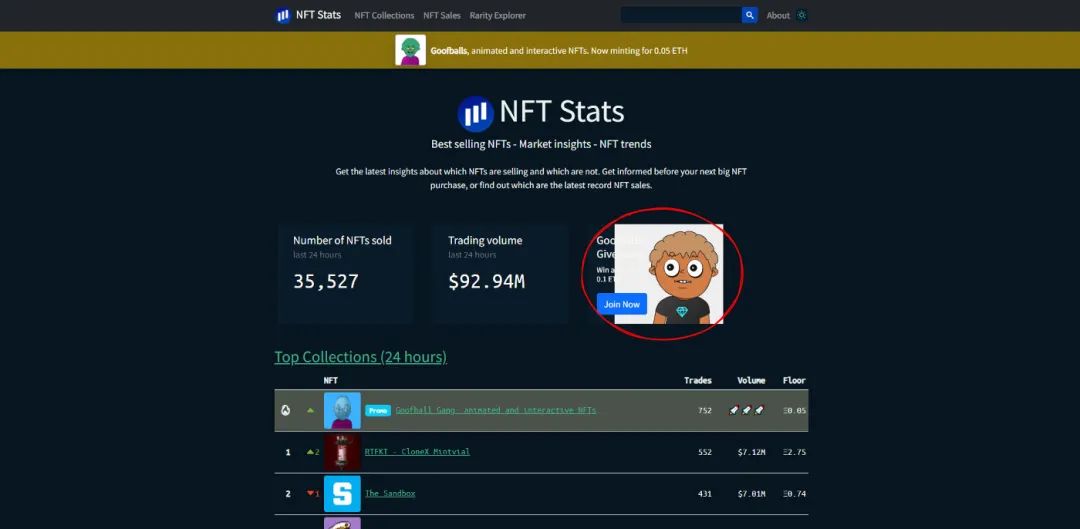Open The Sandbox collection link
The height and width of the screenshot is (529, 1080).
[390, 493]
